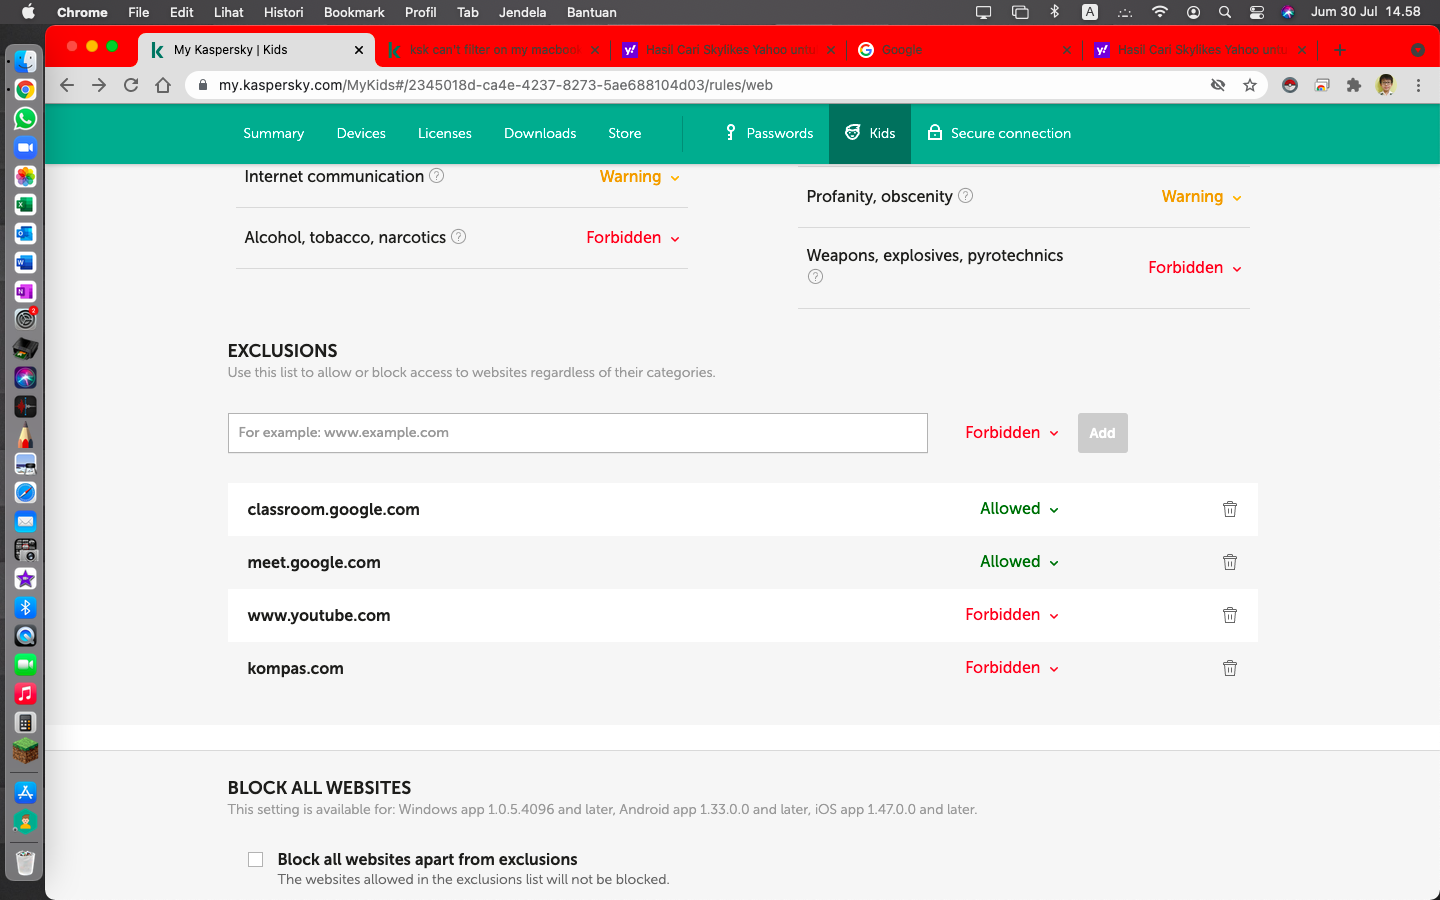Show help for Alcohol, tobacco, narcotics
Screen dimensions: 1440x900
click(459, 237)
